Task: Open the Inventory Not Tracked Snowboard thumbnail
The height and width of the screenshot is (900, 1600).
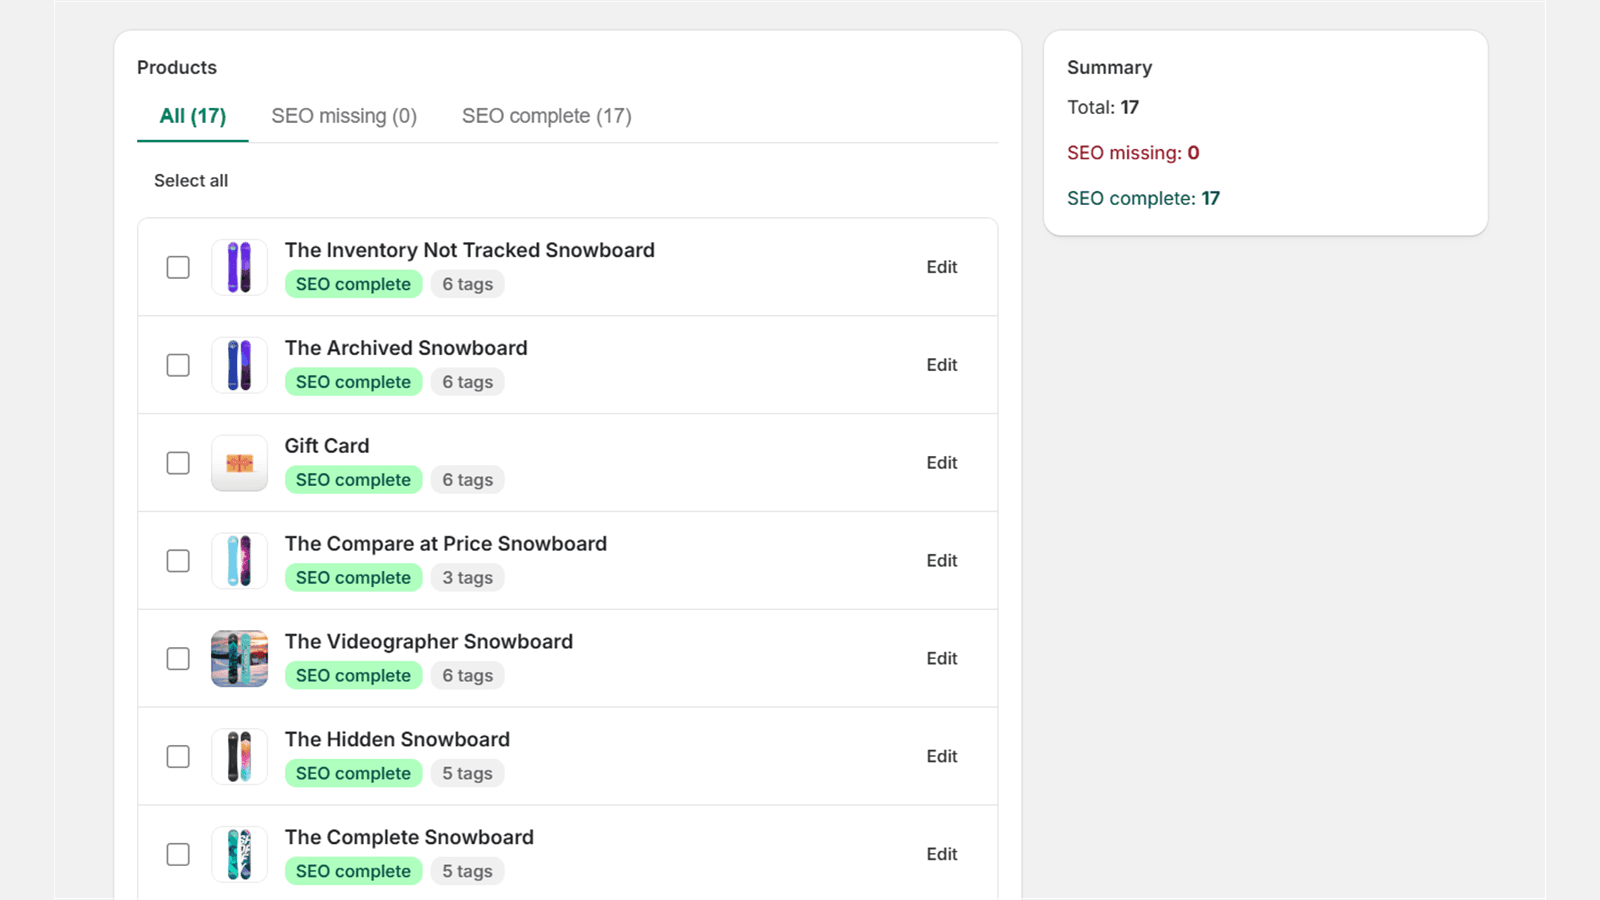Action: (239, 267)
